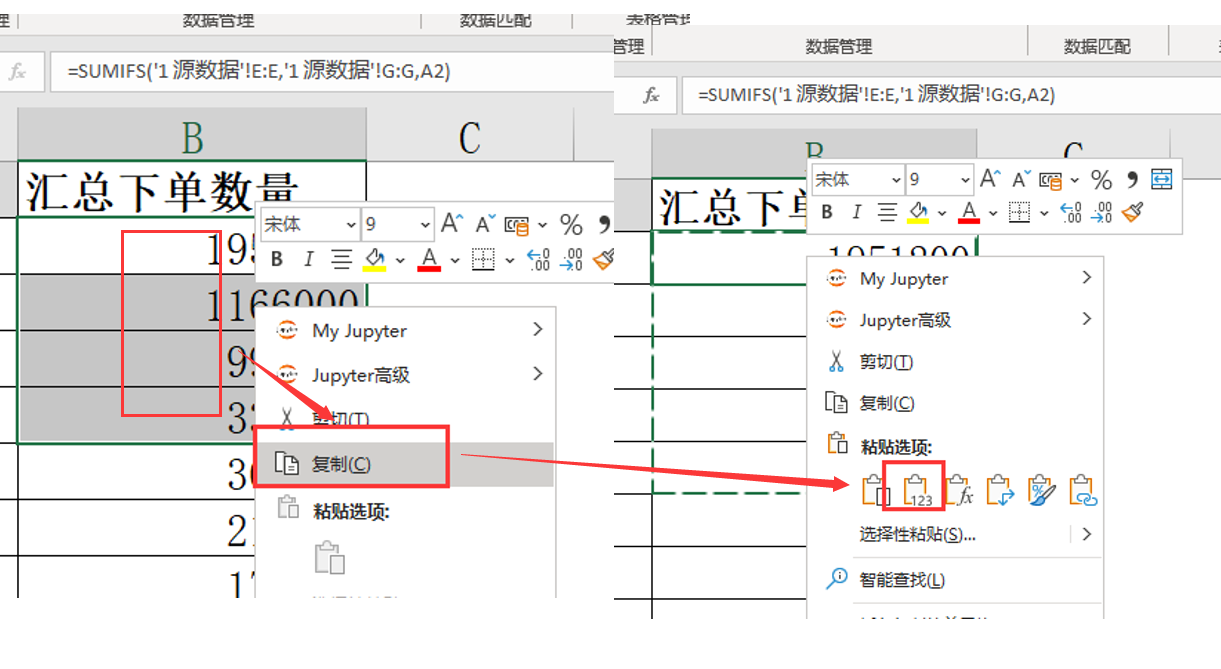Select column B header in left window

tap(192, 135)
